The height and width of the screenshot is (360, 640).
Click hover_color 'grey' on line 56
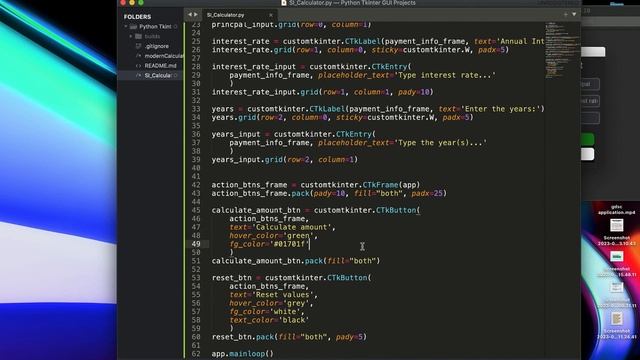(x=296, y=303)
